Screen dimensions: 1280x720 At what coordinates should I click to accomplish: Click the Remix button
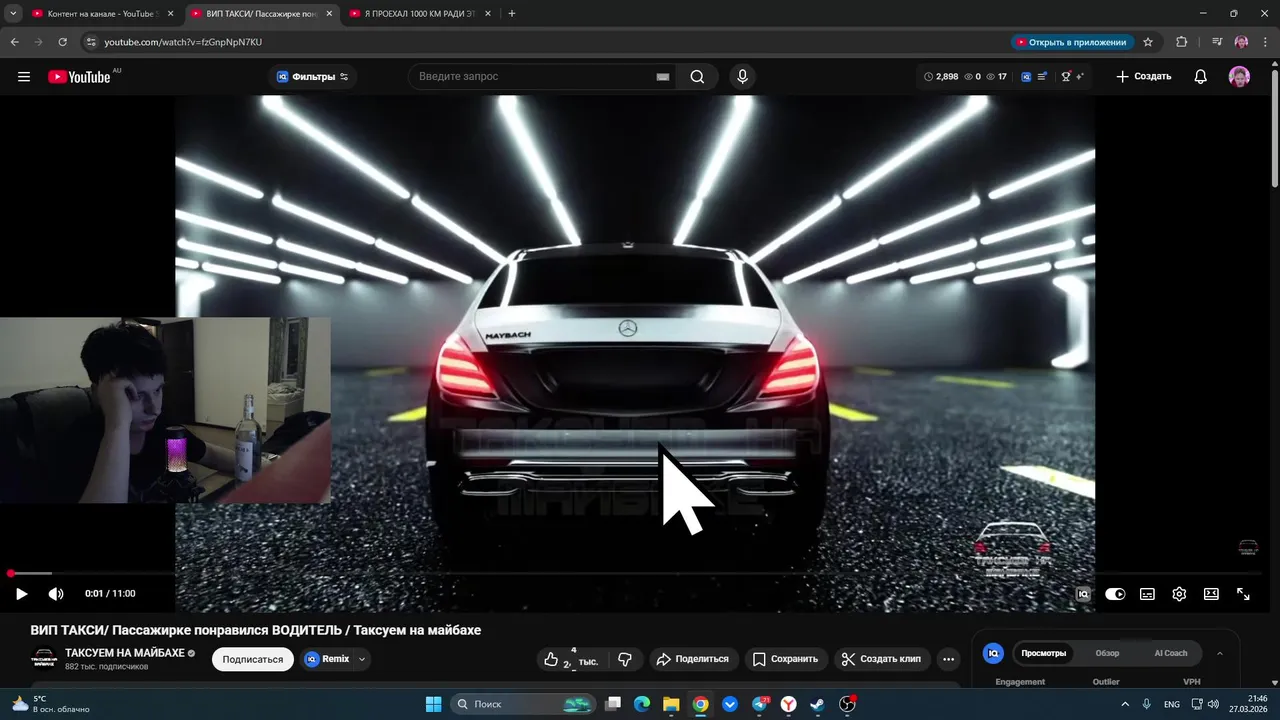(327, 659)
